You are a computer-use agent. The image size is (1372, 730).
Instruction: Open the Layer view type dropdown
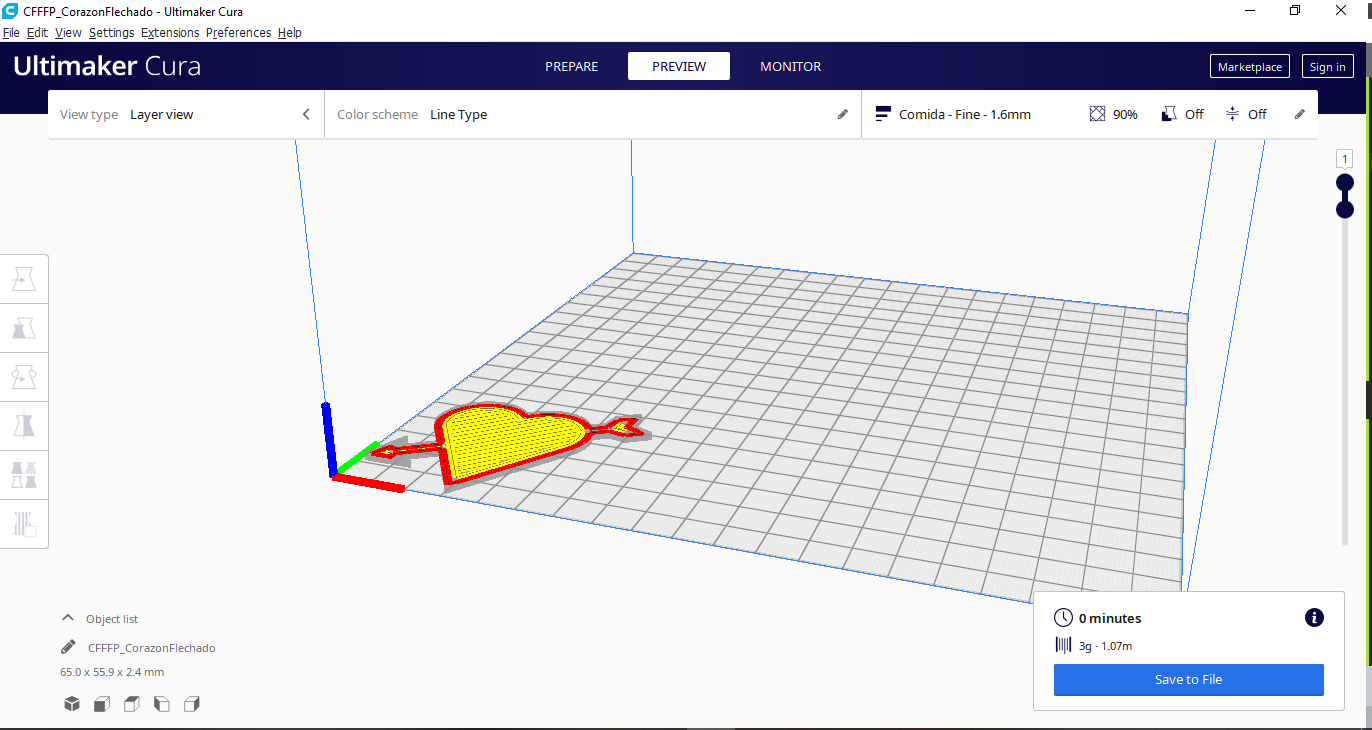185,114
